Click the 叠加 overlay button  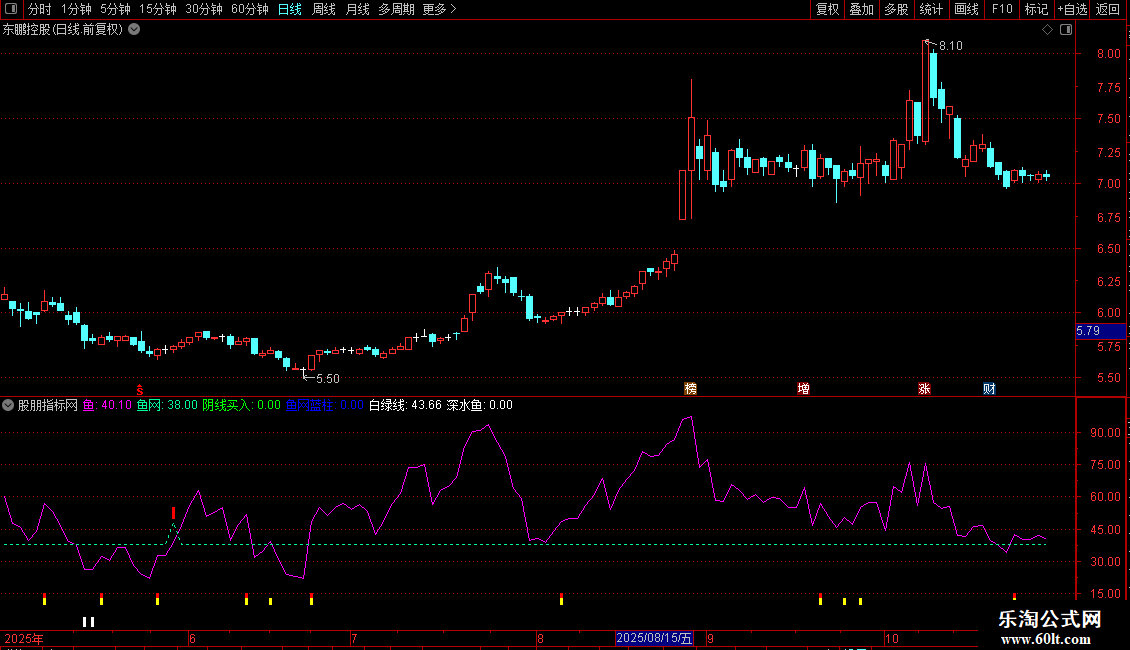[x=861, y=9]
